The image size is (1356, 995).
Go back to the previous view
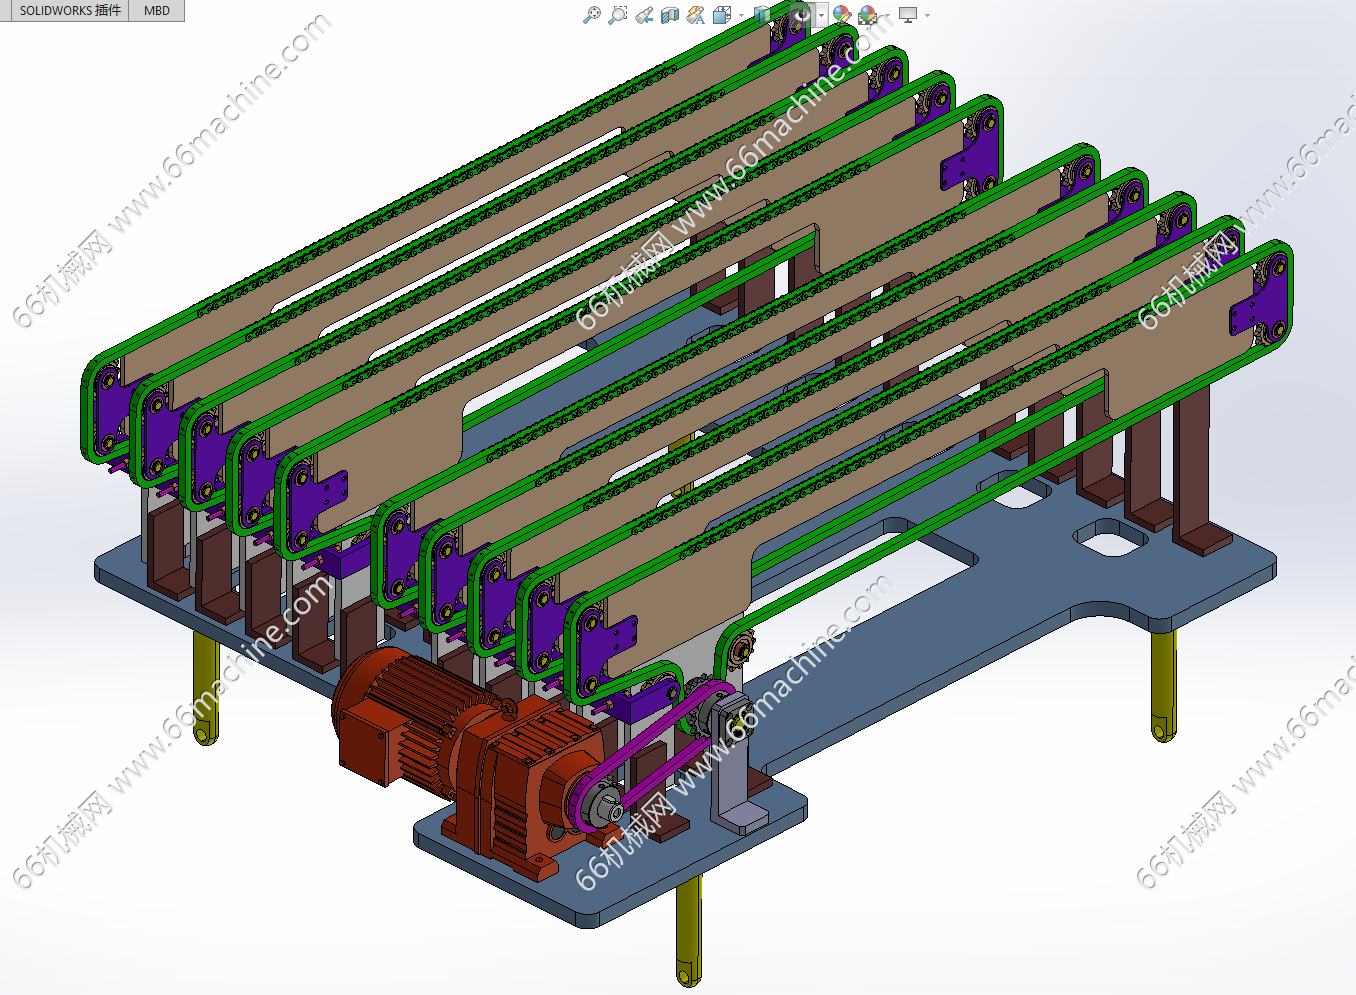pos(644,15)
